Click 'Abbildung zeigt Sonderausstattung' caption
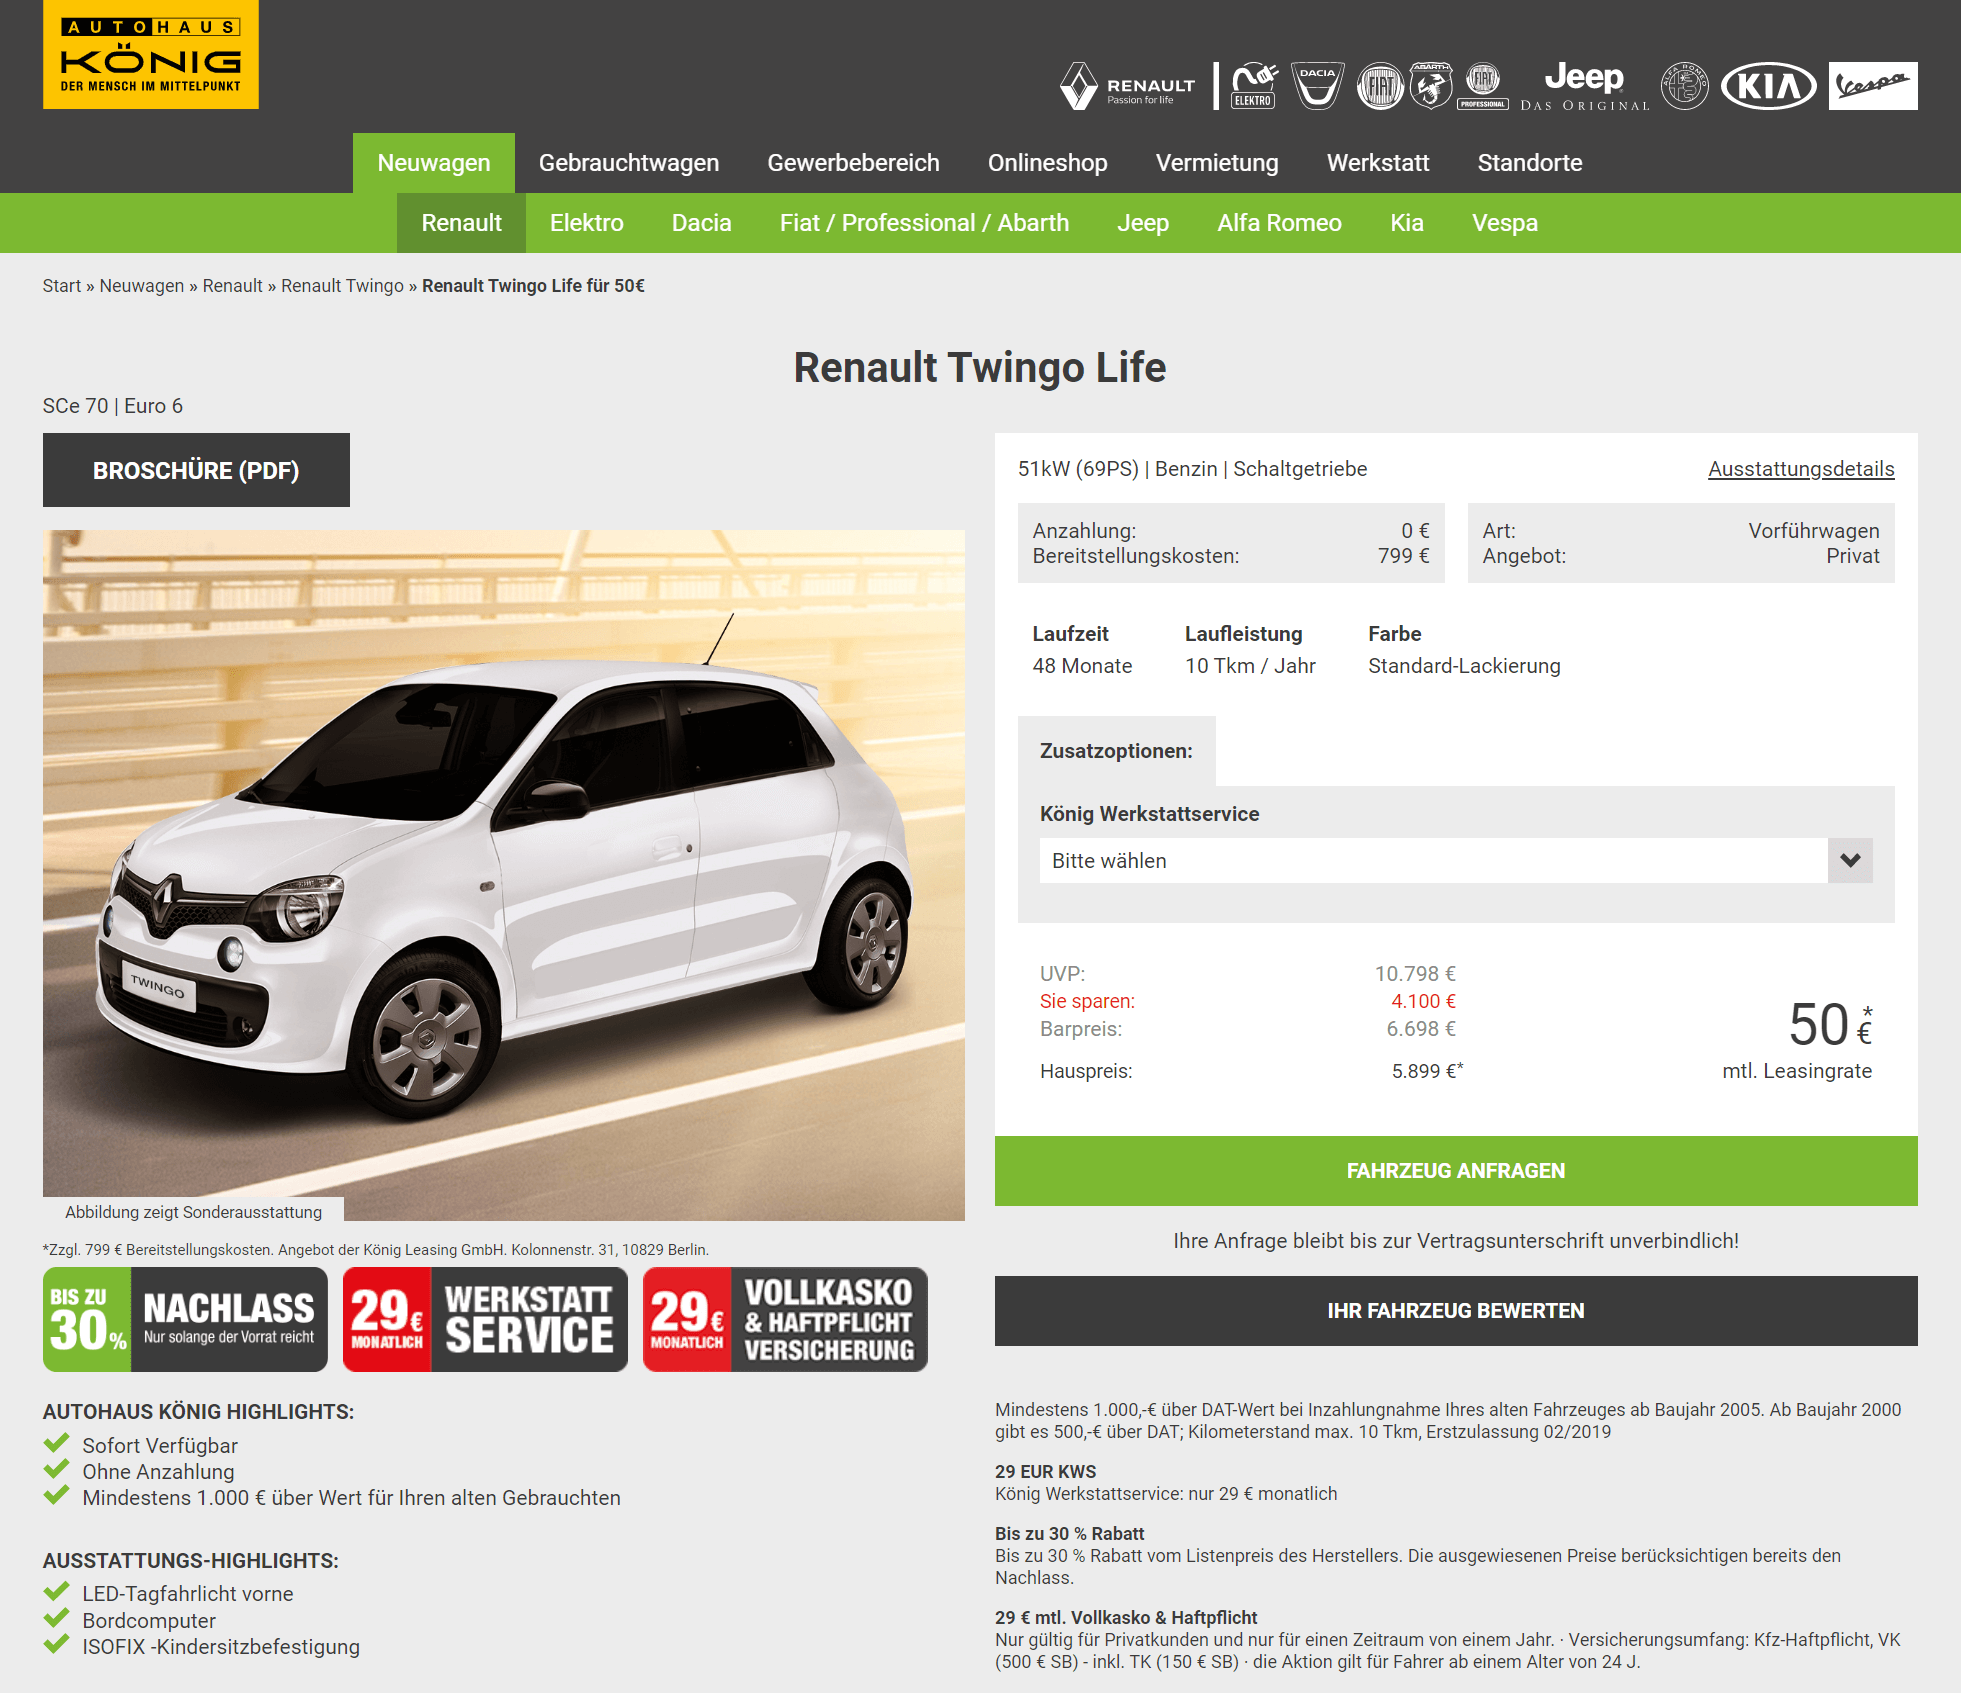The image size is (1961, 1693). (193, 1212)
